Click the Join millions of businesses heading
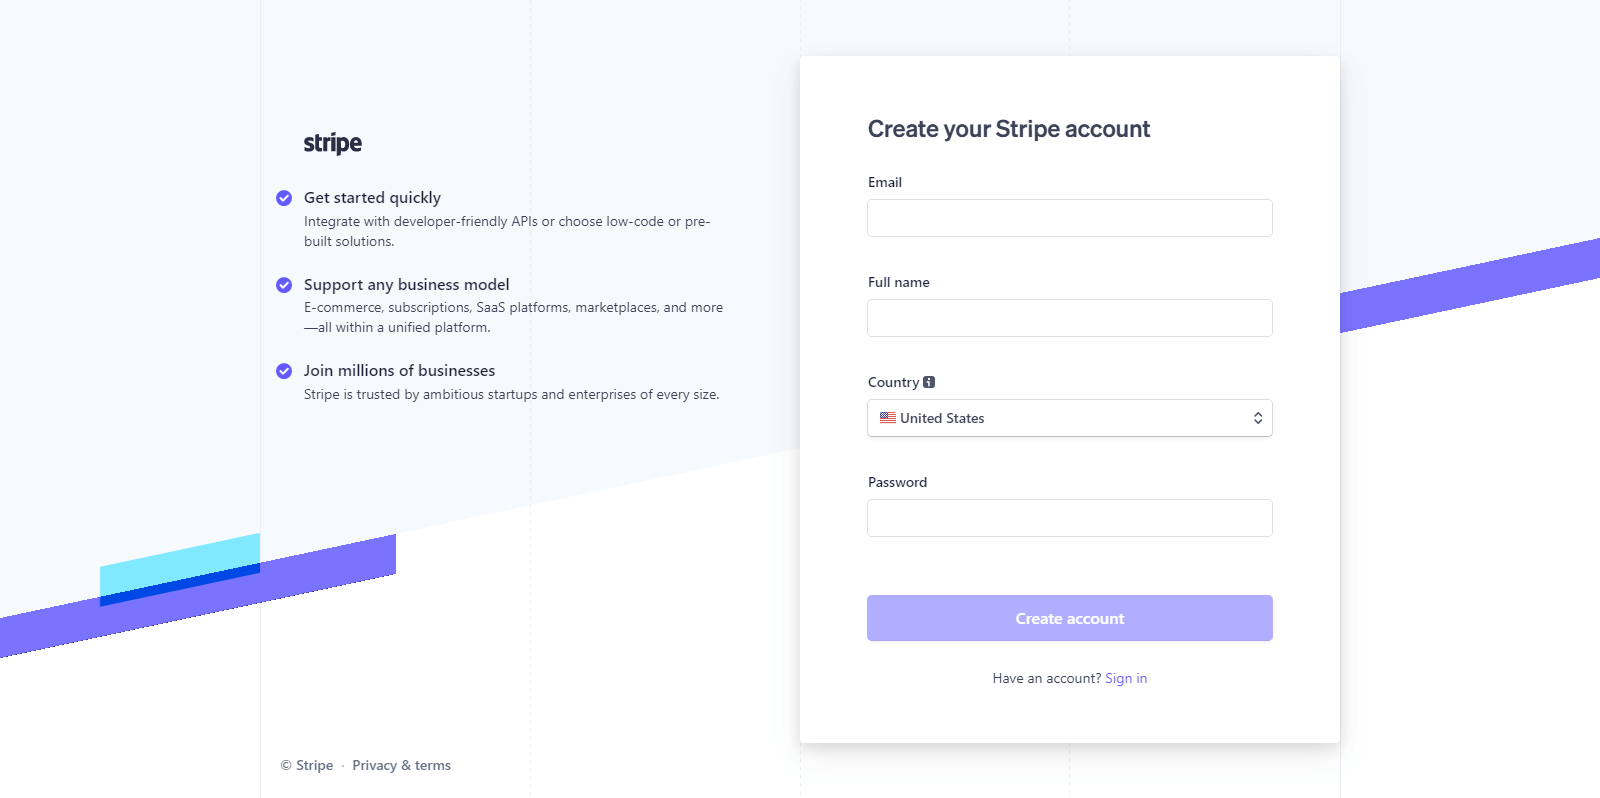The width and height of the screenshot is (1600, 798). (x=400, y=371)
